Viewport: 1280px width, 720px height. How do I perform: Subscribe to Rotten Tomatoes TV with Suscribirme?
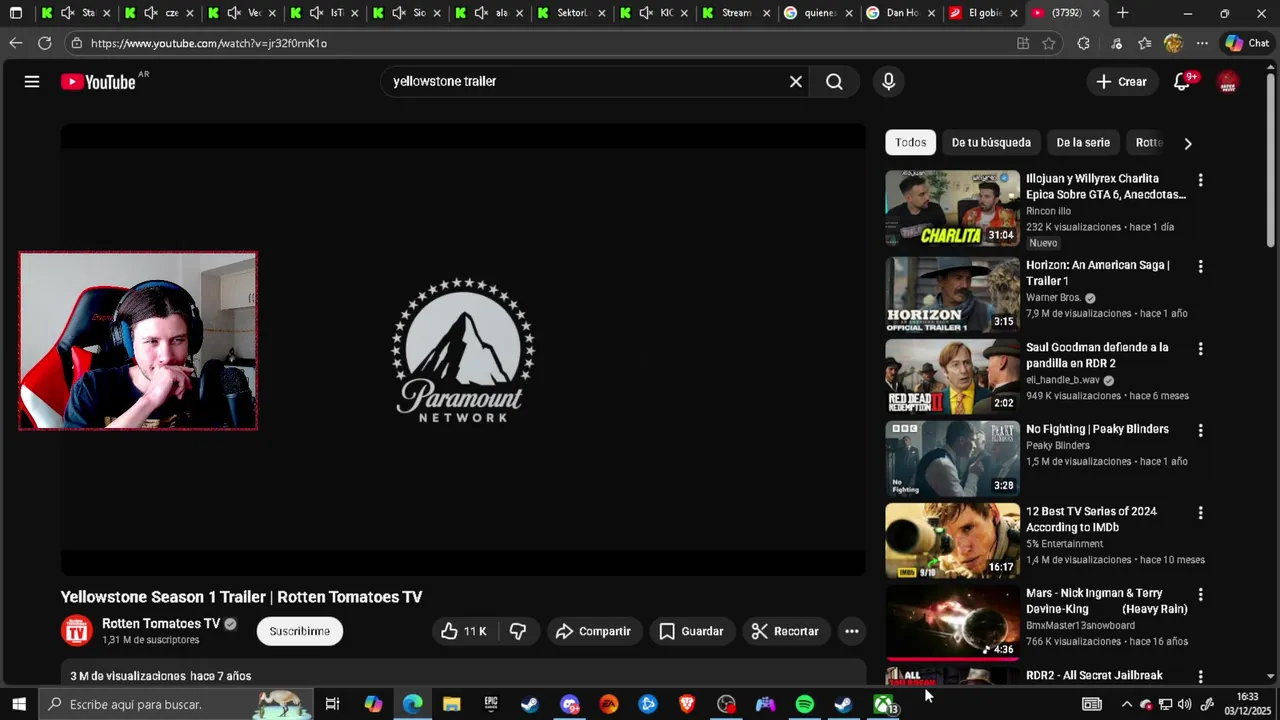coord(300,631)
